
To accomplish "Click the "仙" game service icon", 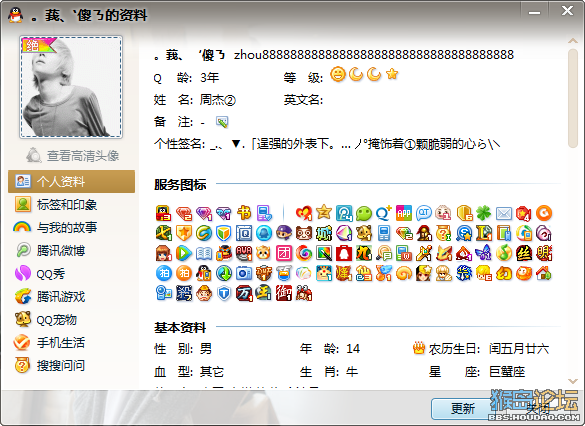I will (x=364, y=273).
